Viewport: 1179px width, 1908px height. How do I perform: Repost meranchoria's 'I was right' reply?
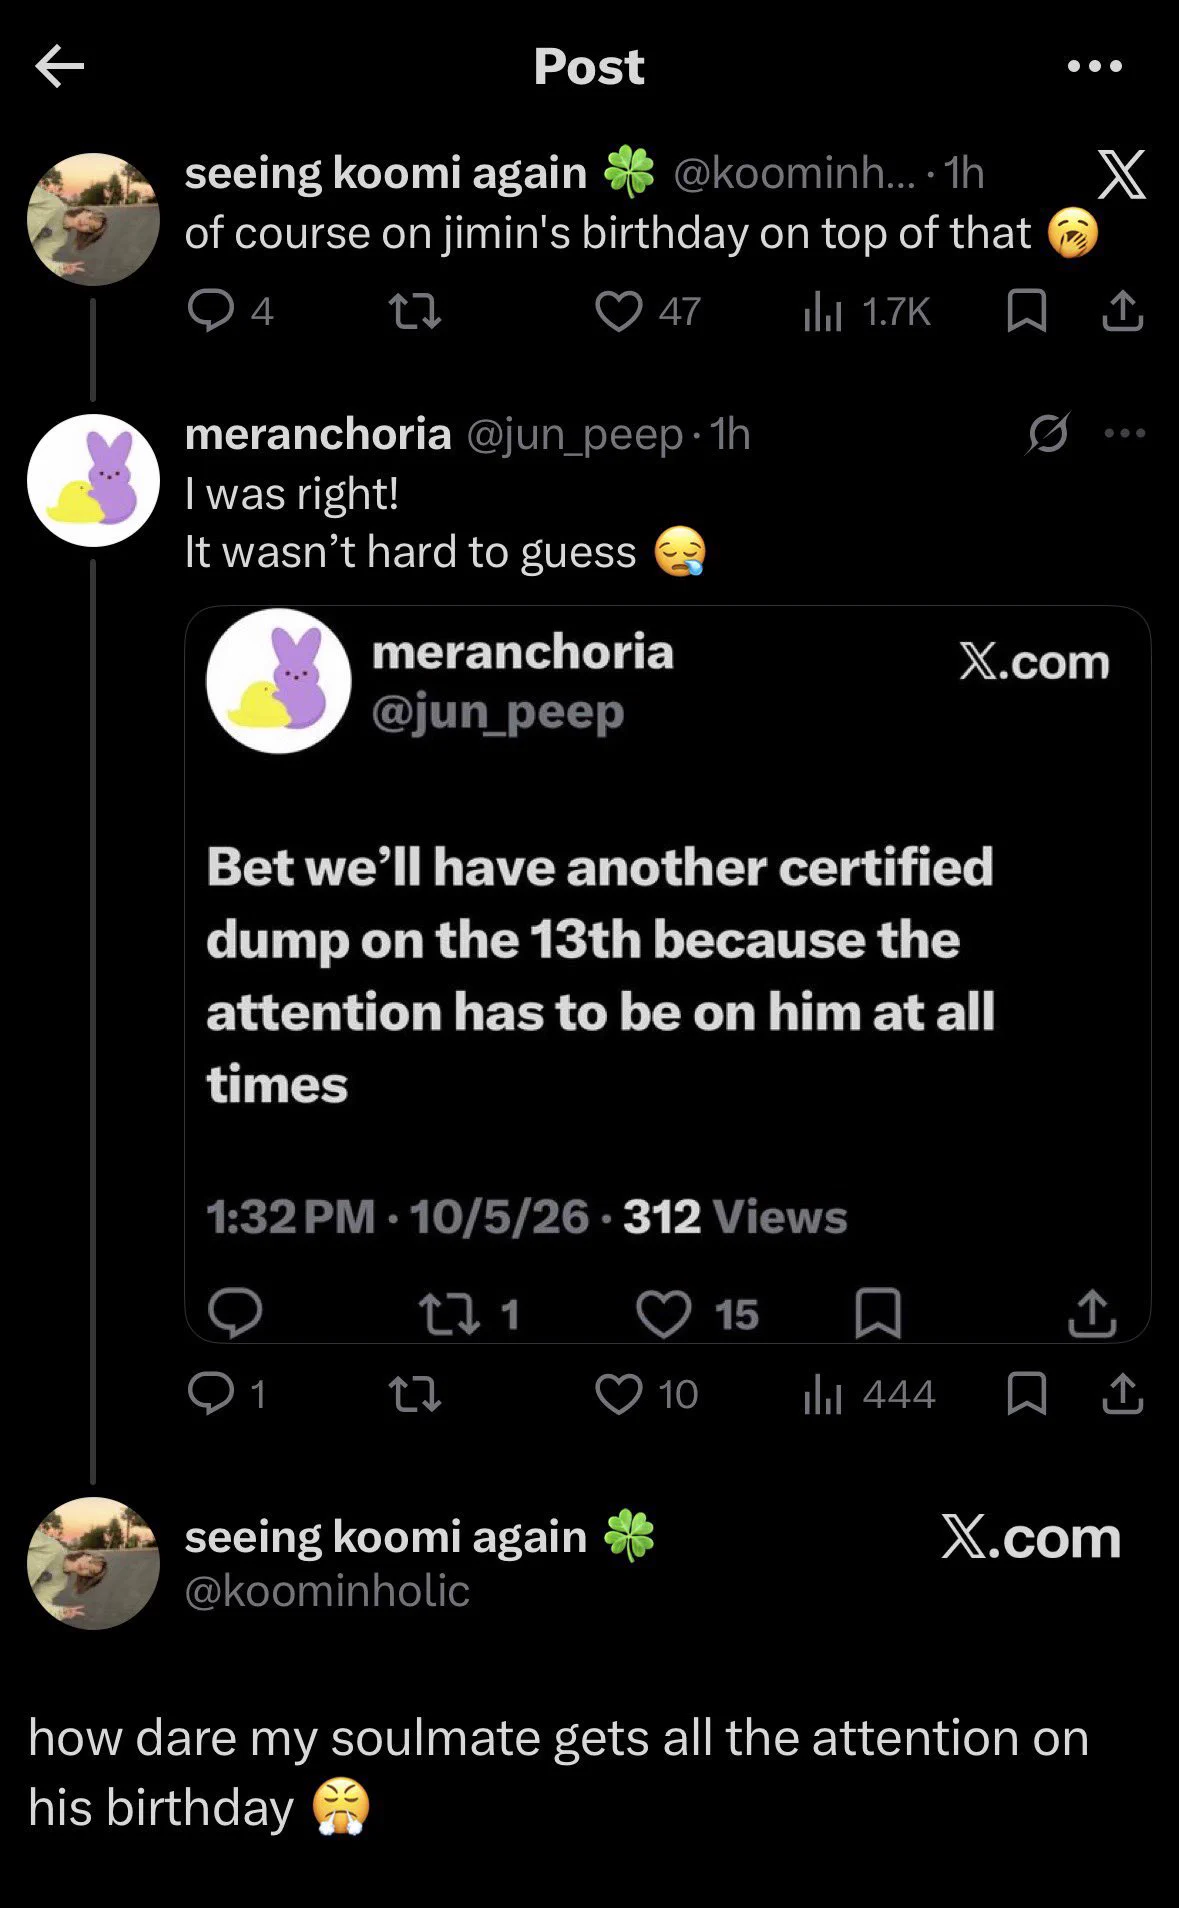click(415, 1393)
